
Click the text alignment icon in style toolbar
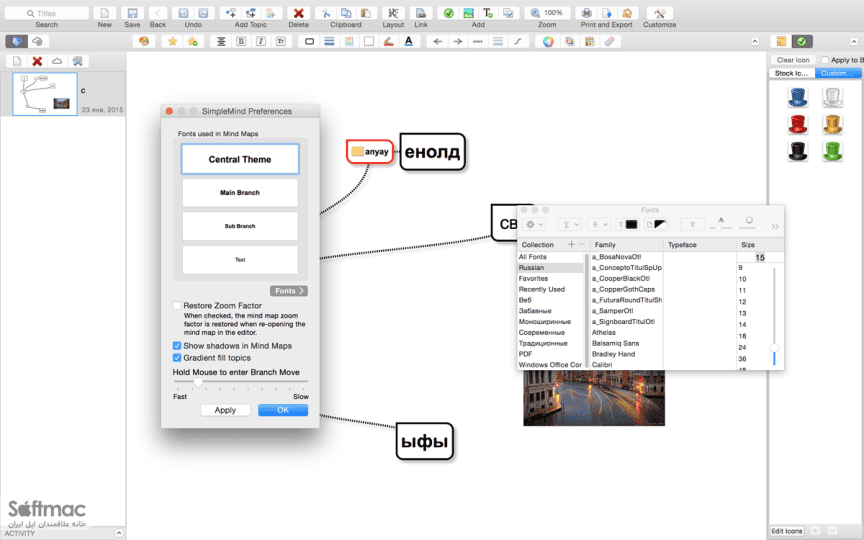click(221, 41)
